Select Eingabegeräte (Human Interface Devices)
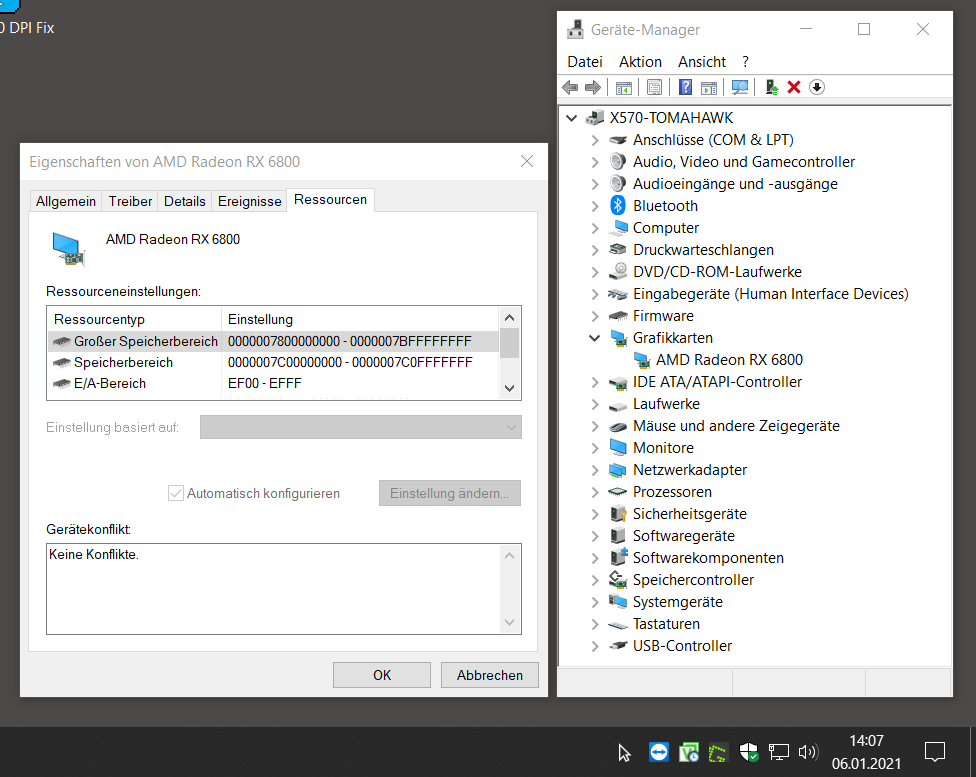 (770, 294)
